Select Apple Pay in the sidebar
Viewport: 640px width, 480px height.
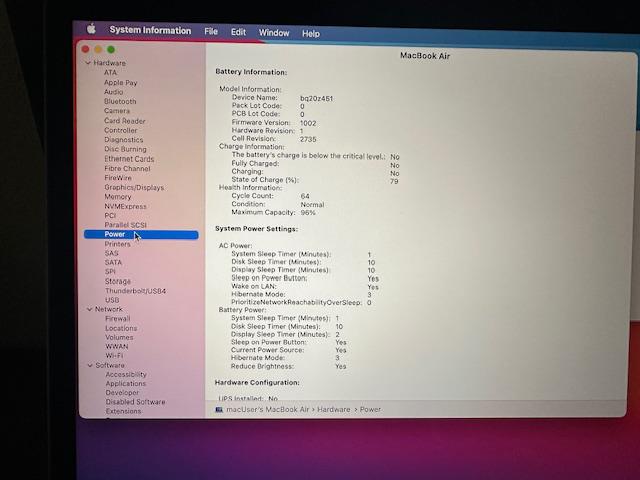[x=120, y=82]
